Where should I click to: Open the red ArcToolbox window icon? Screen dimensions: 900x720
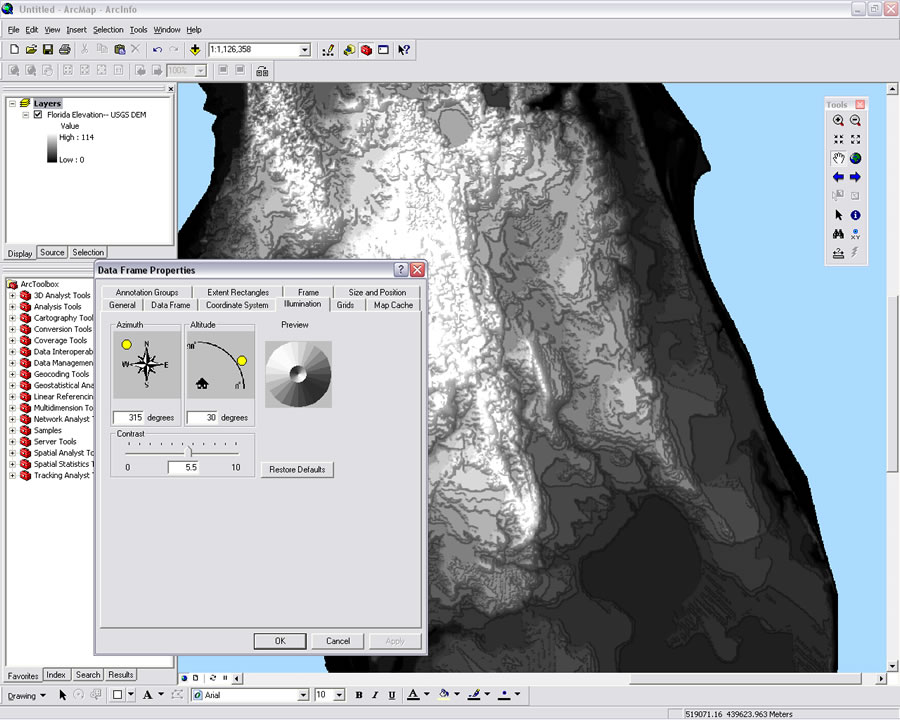(366, 50)
